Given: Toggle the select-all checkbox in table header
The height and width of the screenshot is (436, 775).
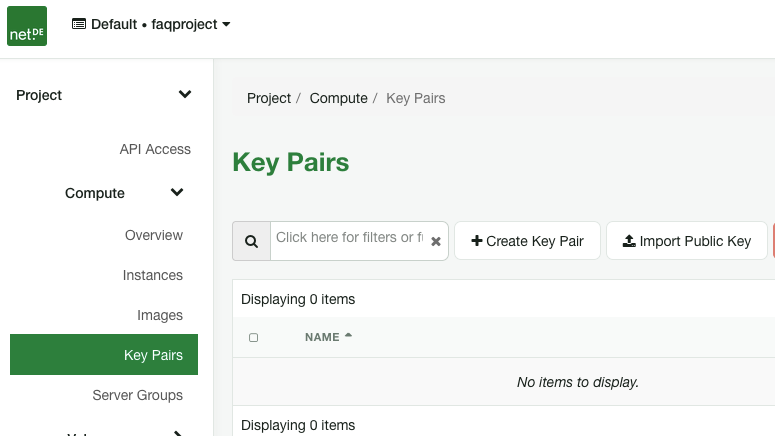Looking at the screenshot, I should [x=254, y=338].
